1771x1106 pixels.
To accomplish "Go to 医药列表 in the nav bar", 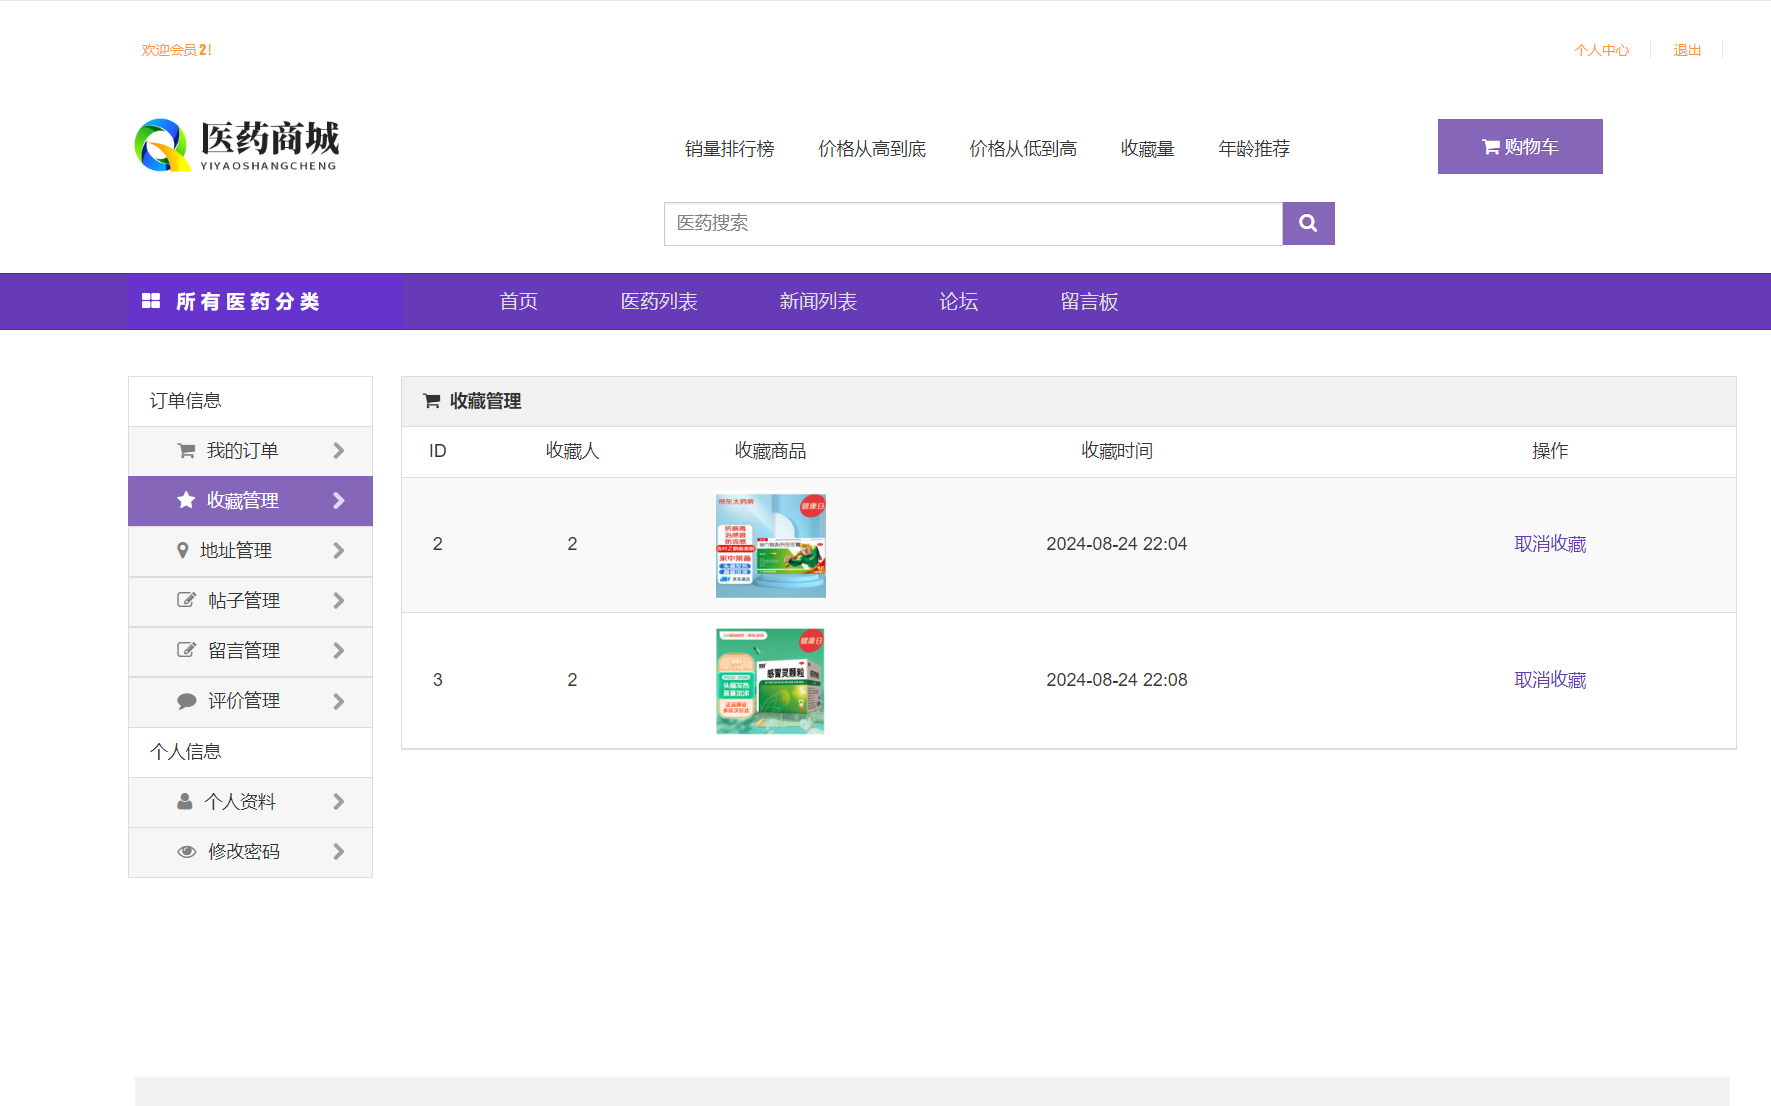I will coord(659,301).
